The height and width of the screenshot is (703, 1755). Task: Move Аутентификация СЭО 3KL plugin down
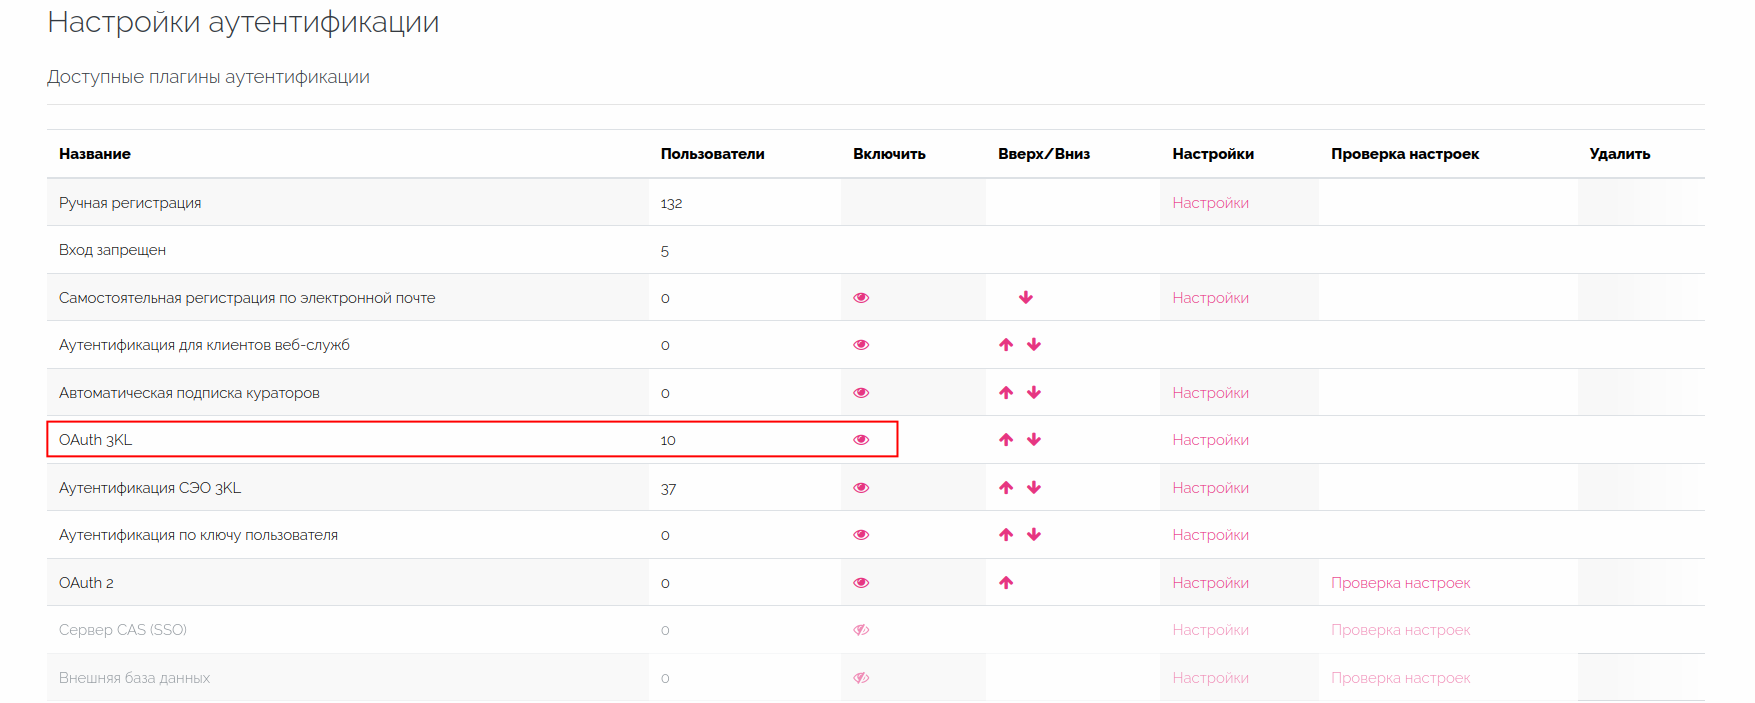[x=1034, y=488]
